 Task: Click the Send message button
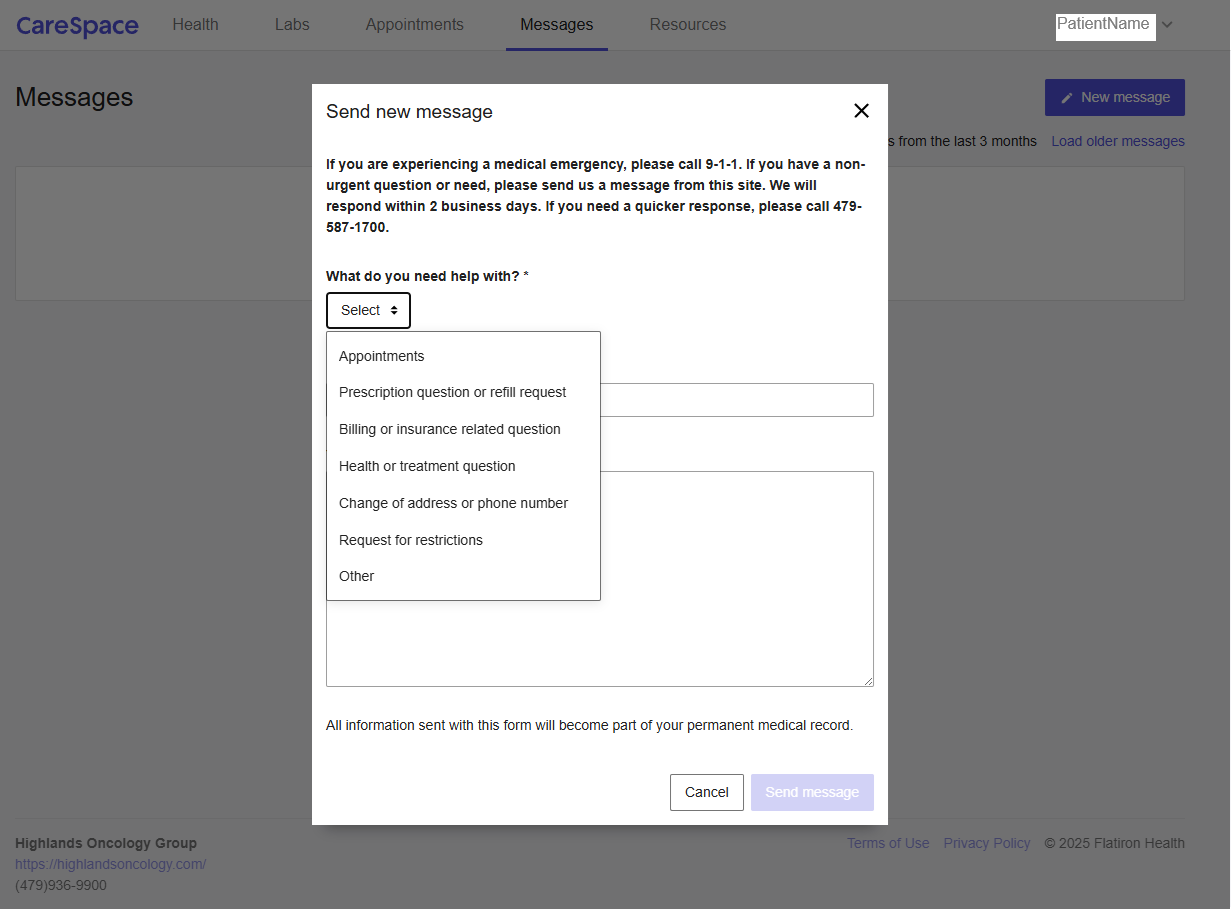[x=812, y=792]
